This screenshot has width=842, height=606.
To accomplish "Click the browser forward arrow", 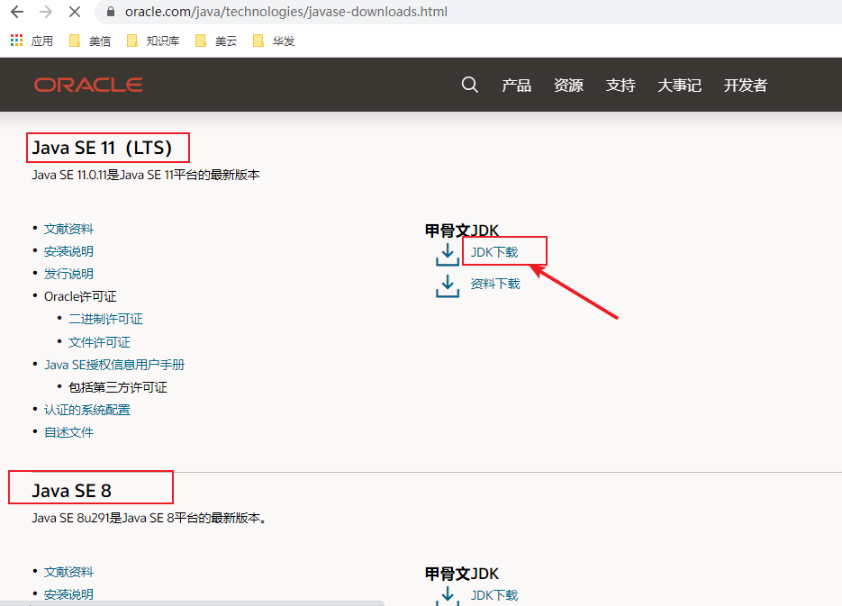I will (x=46, y=12).
